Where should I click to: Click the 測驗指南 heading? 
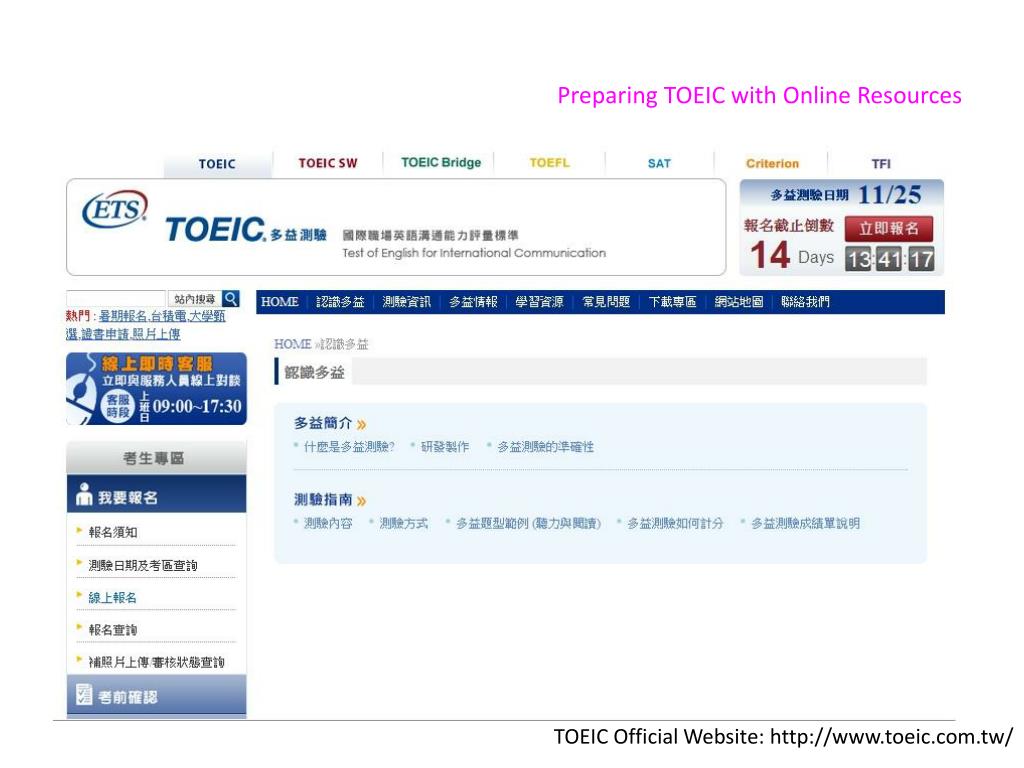(x=323, y=500)
